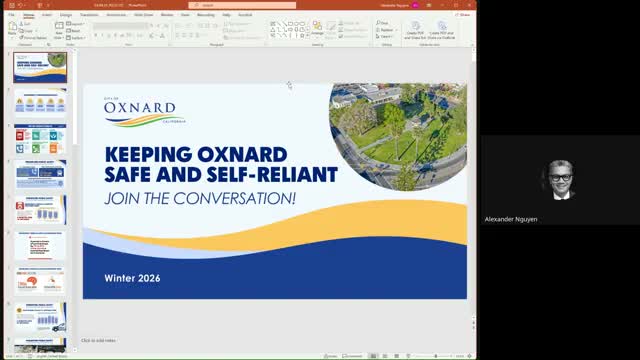Screen dimensions: 640x360
Task: Expand the Section dropdown
Action: [76, 38]
